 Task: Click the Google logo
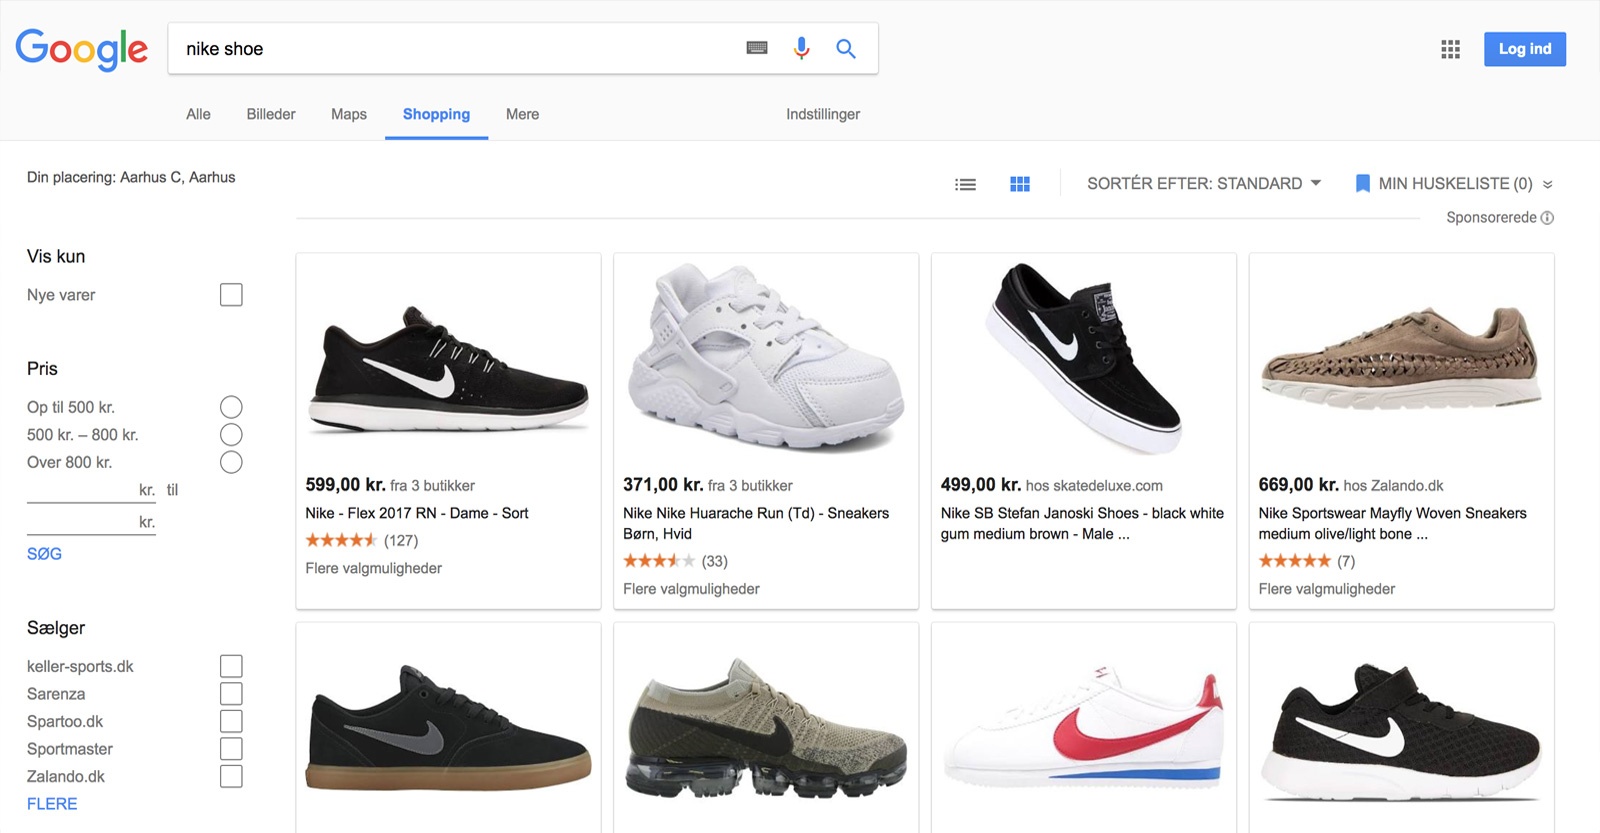coord(82,49)
